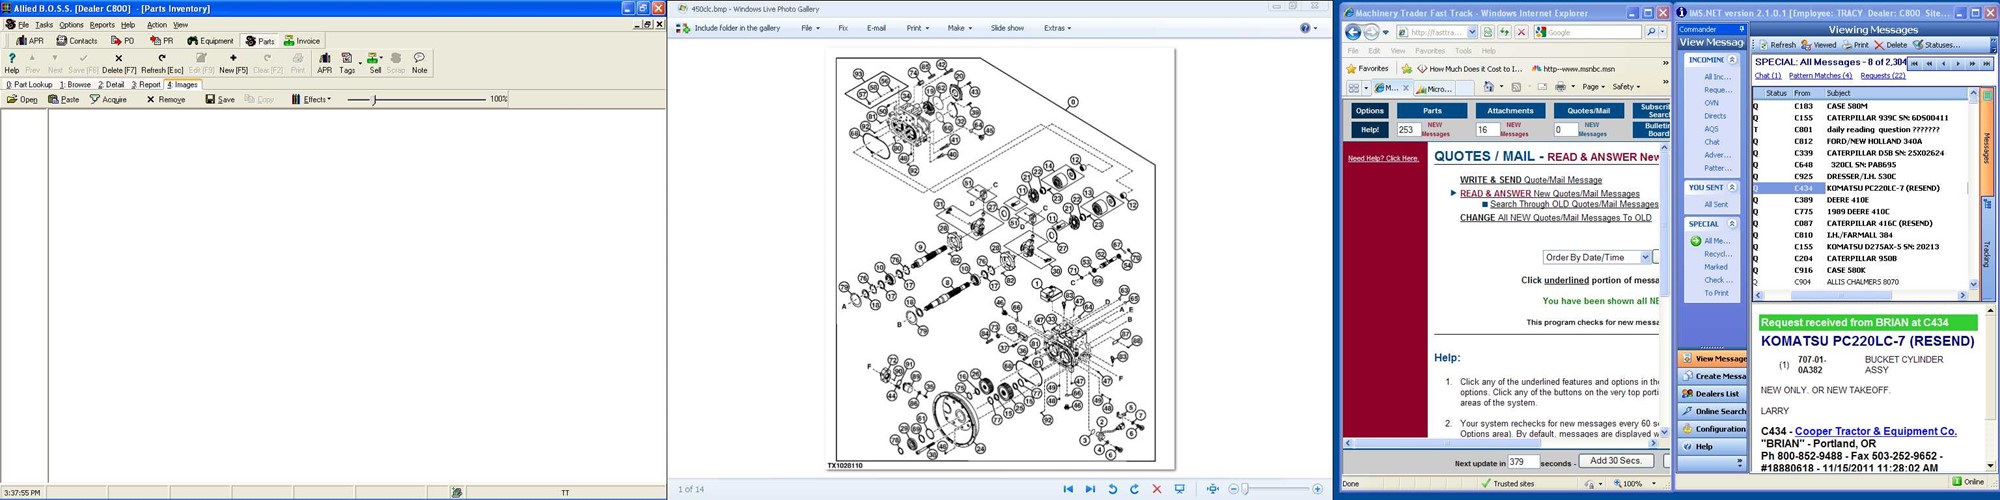Open the Options menu in Allied B.O.S.S.
The width and height of the screenshot is (2000, 500).
click(71, 25)
